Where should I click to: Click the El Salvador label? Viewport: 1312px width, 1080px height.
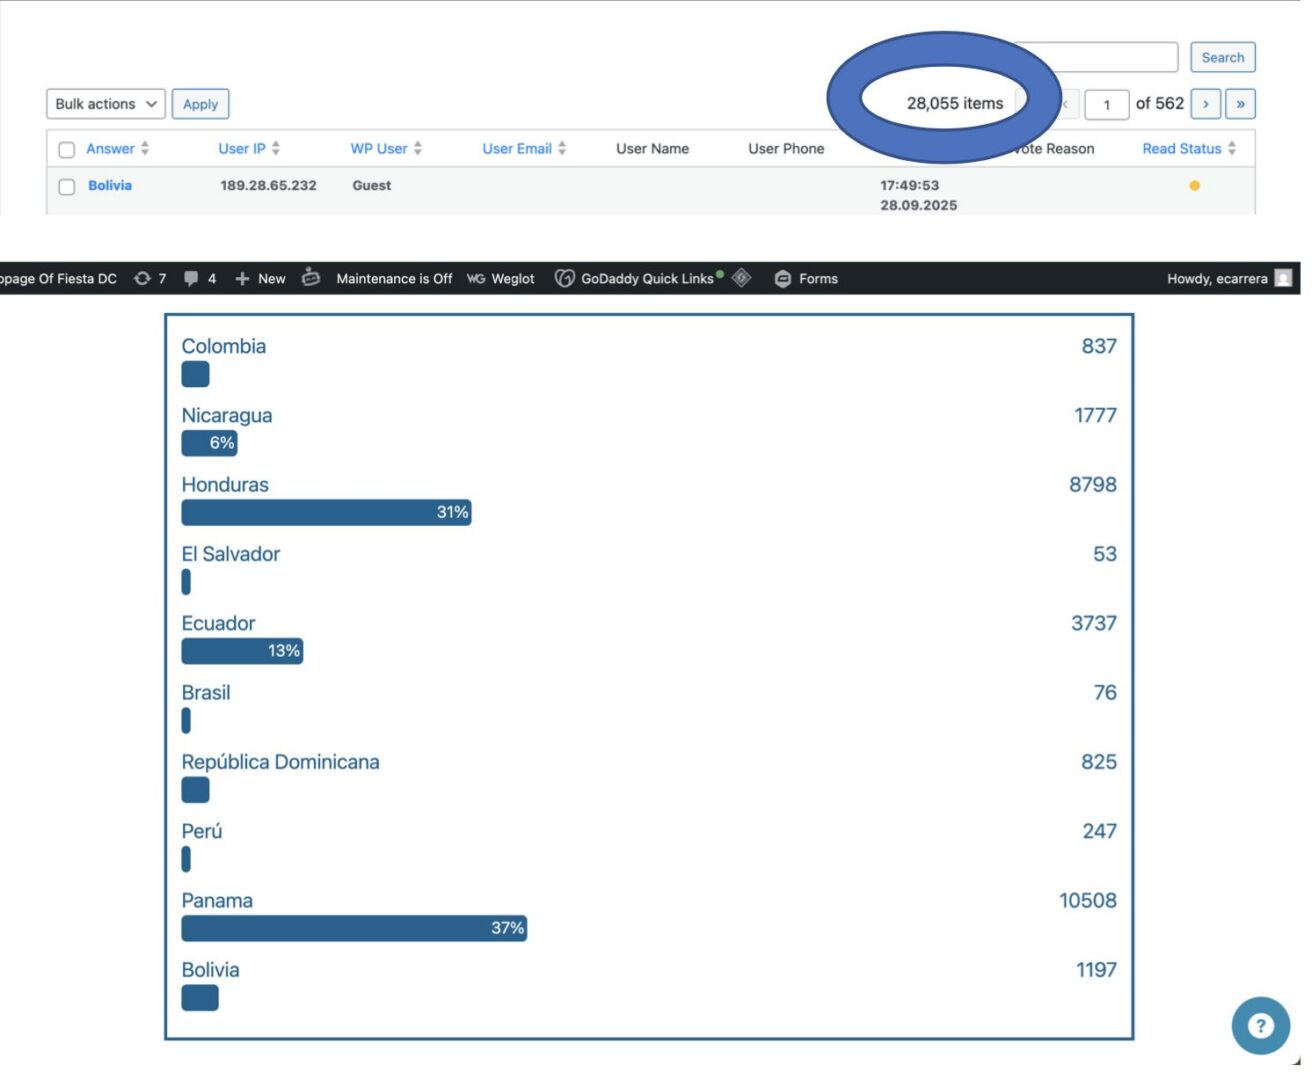click(231, 554)
